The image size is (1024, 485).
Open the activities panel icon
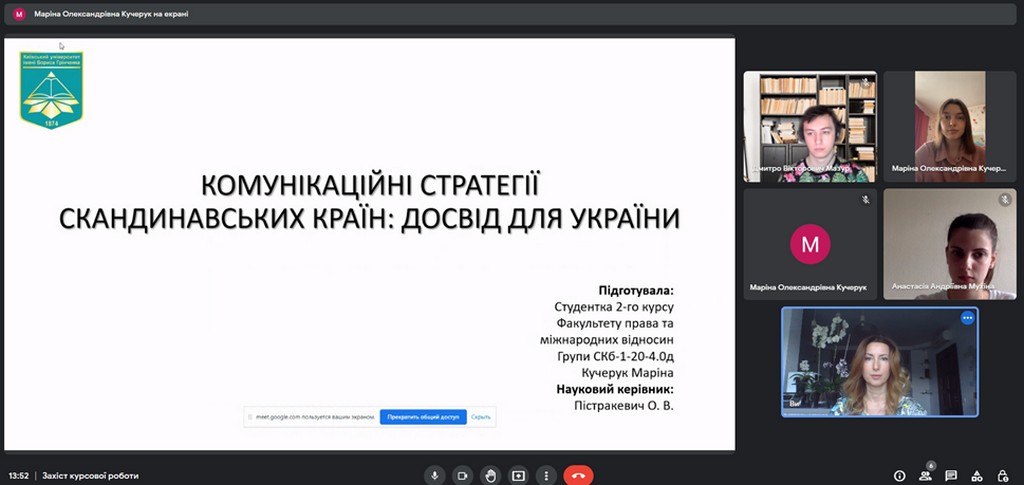(x=977, y=476)
